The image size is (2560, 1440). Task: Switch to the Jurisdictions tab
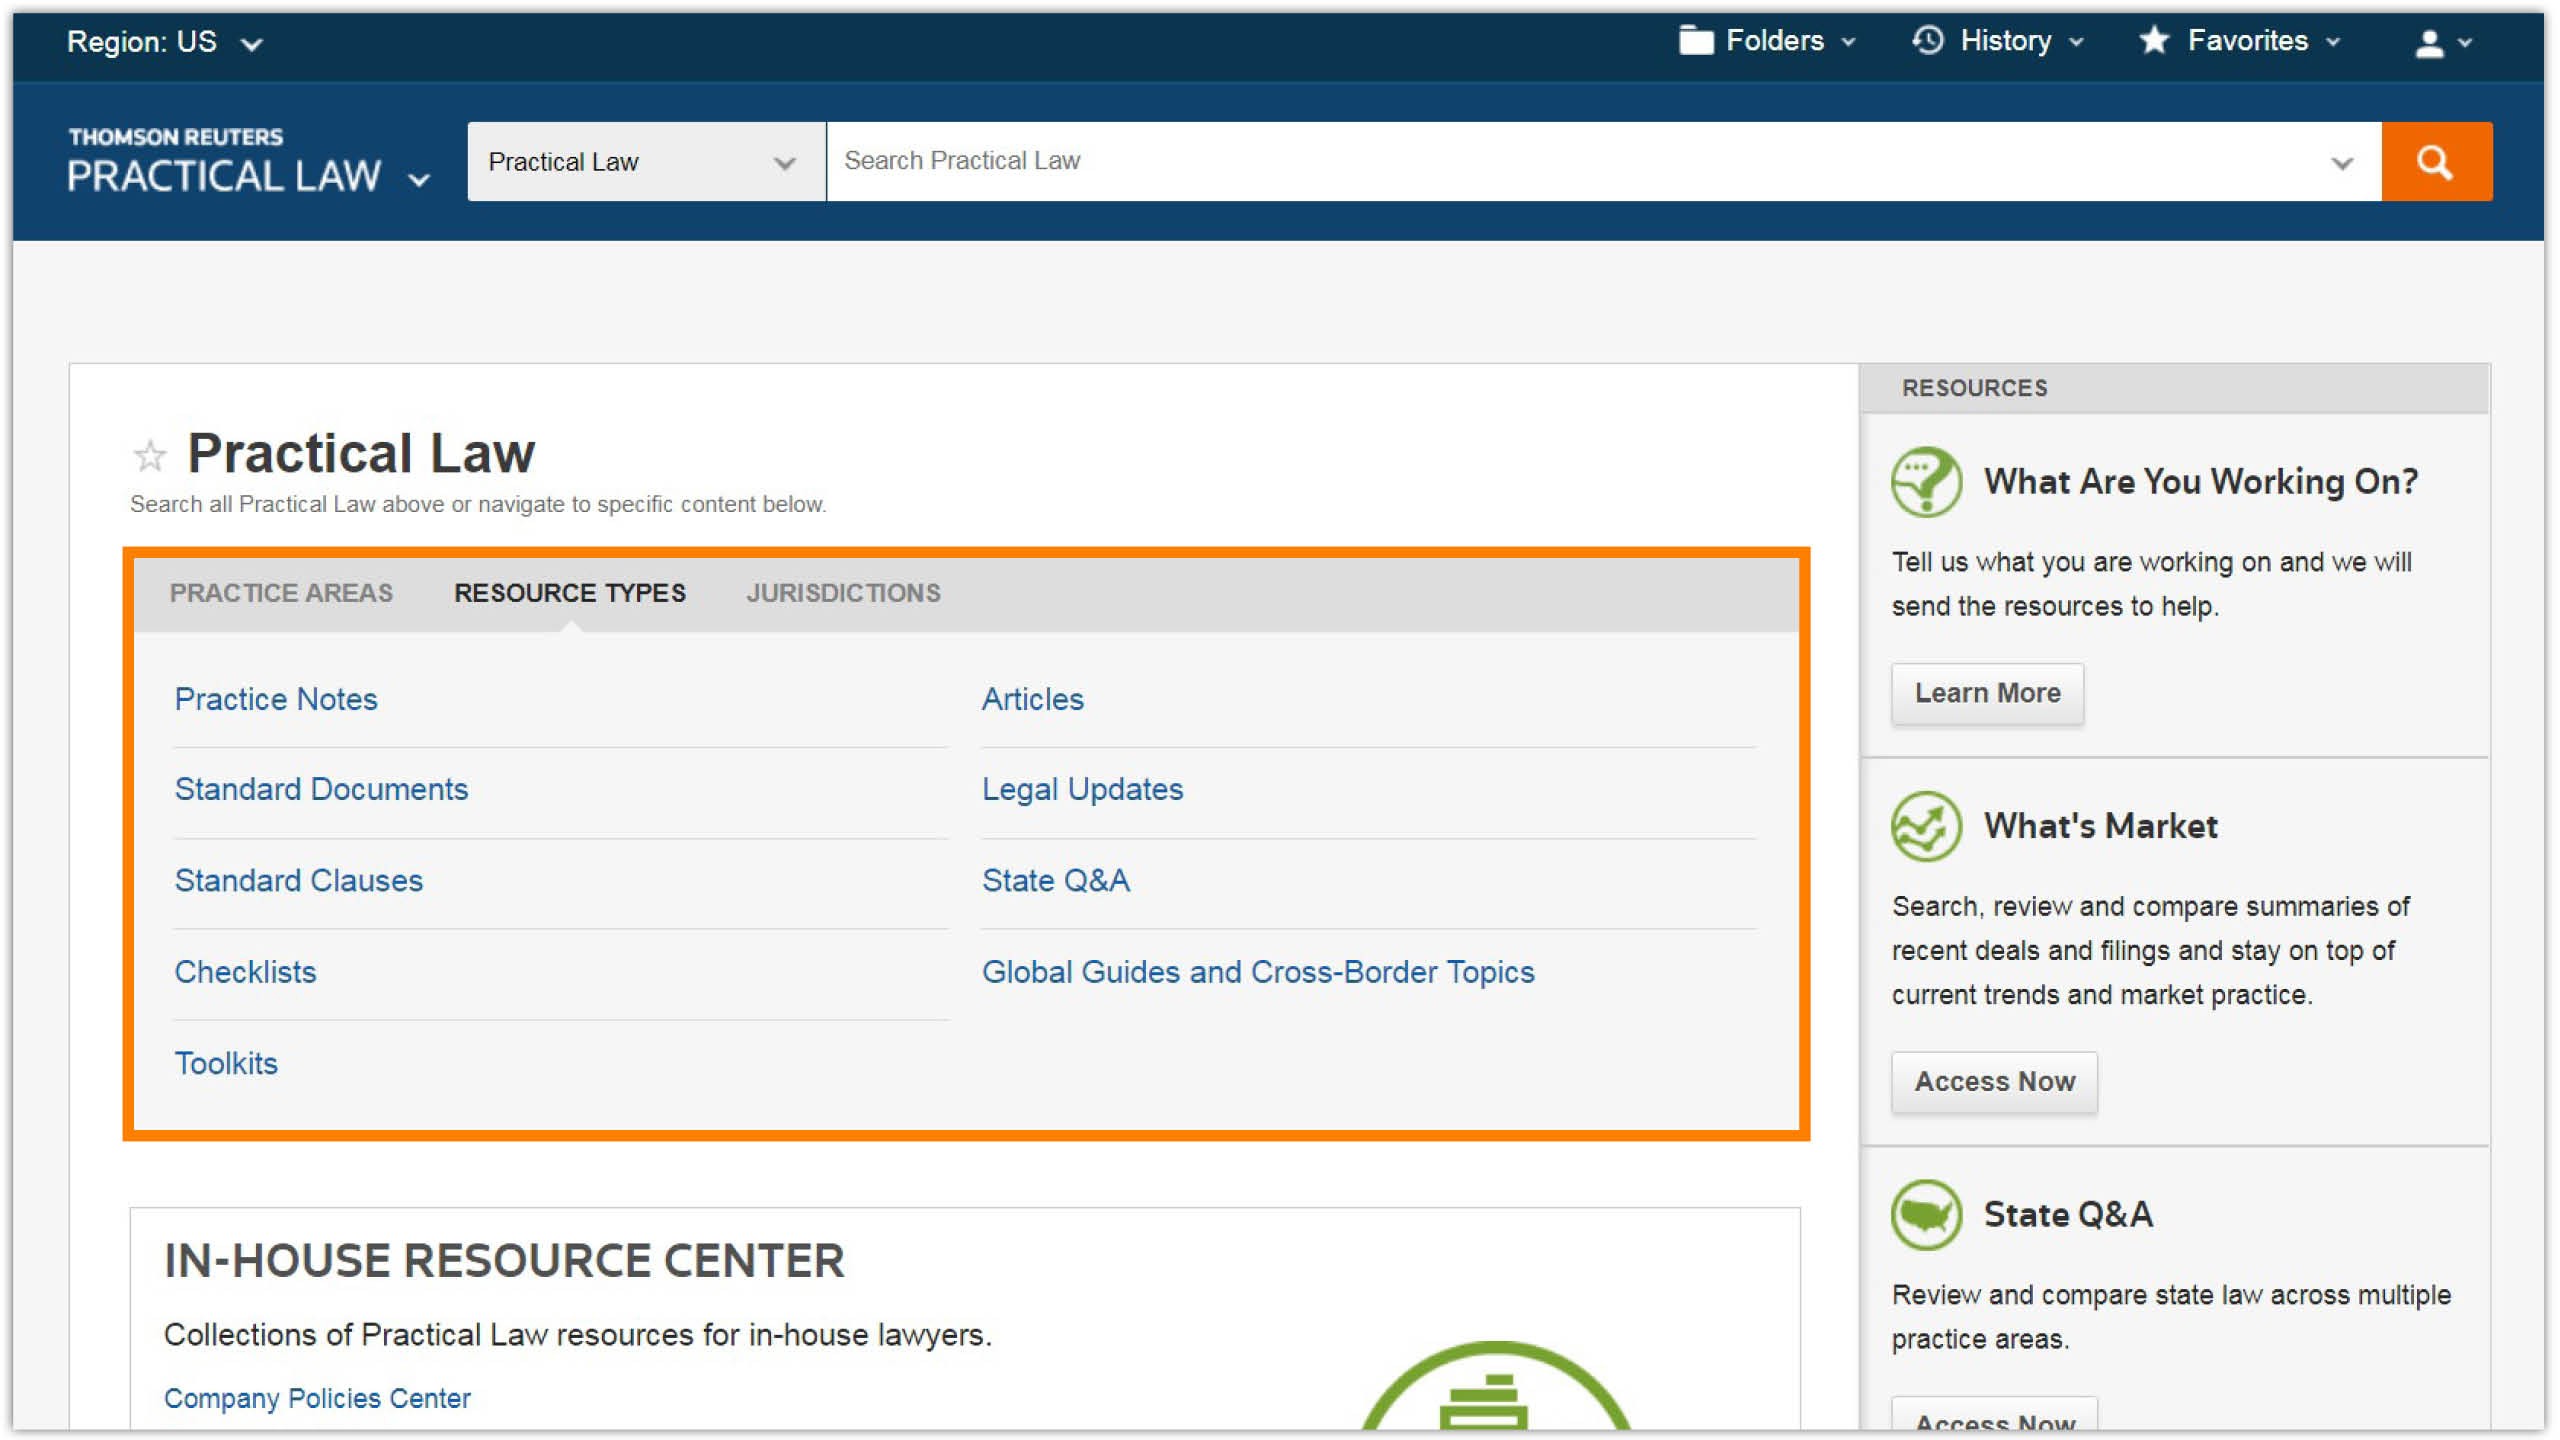pyautogui.click(x=843, y=593)
